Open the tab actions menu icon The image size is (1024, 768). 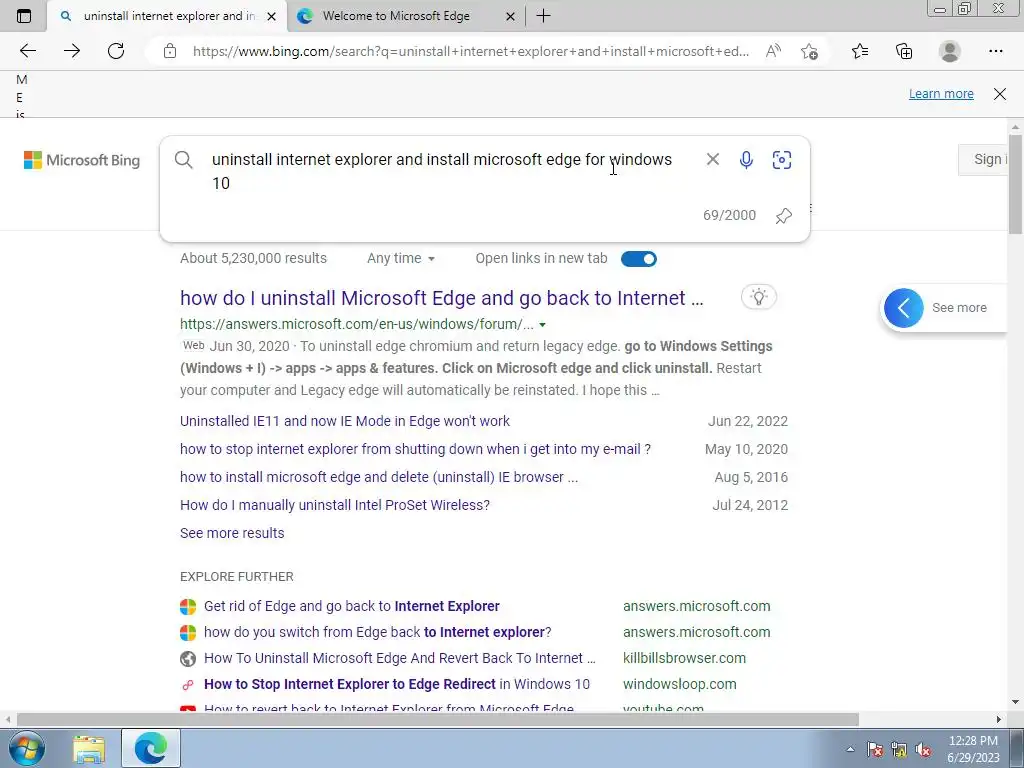(x=24, y=16)
